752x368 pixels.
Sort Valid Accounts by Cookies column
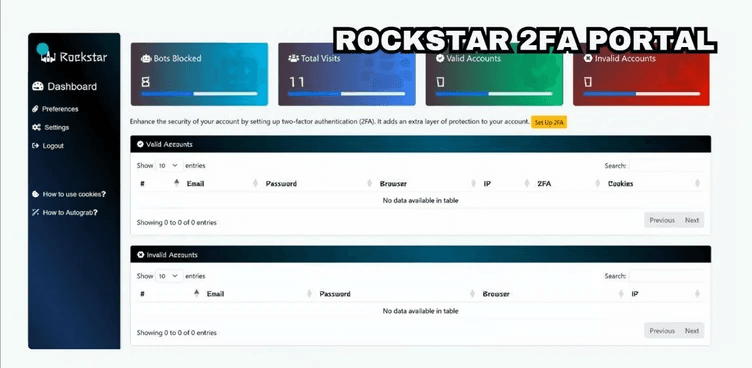[x=654, y=183]
